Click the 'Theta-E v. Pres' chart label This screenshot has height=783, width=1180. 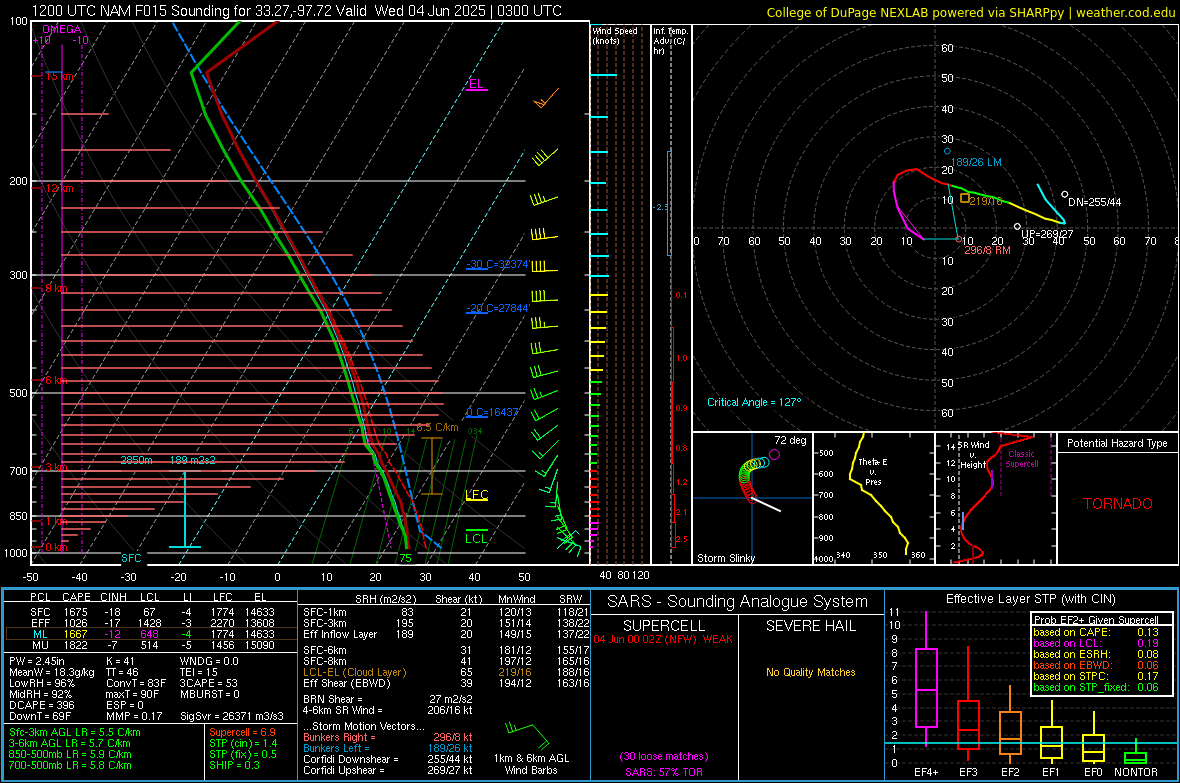coord(873,471)
